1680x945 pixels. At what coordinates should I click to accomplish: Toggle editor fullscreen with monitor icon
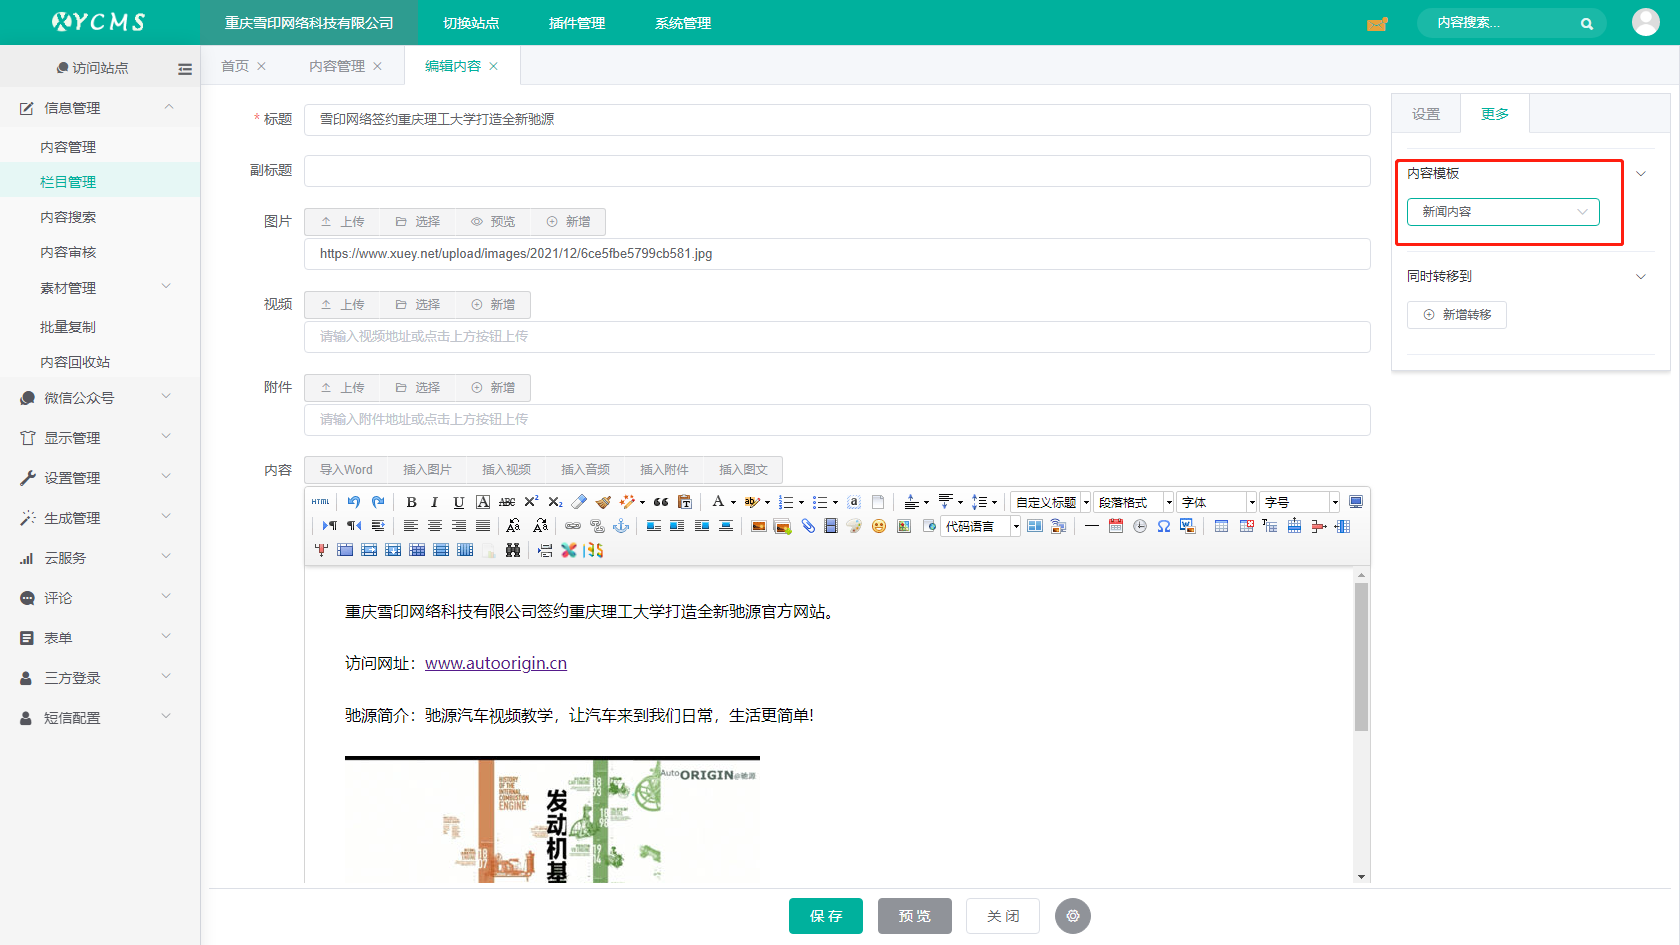(1356, 502)
